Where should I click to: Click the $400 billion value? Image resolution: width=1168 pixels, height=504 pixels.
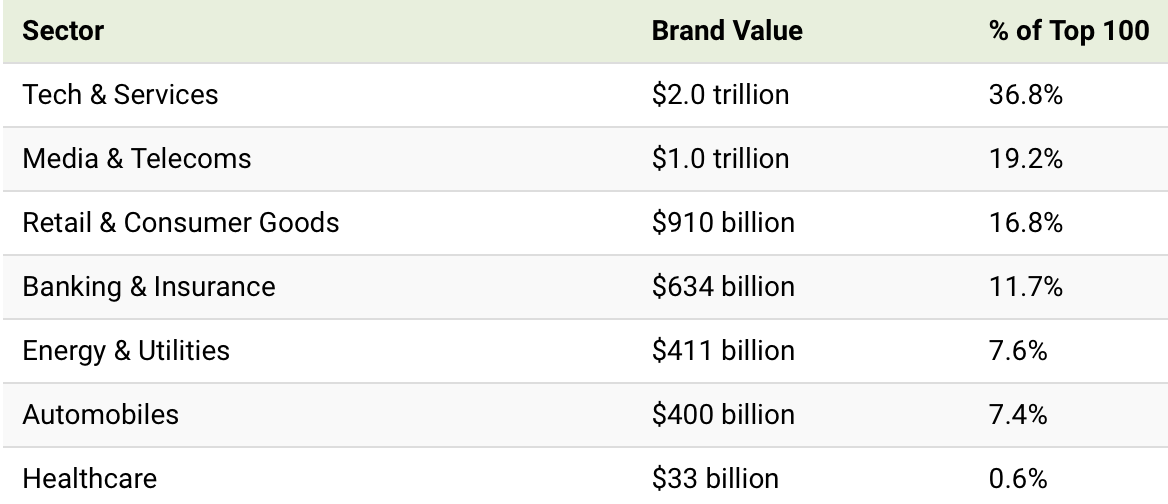click(x=724, y=415)
